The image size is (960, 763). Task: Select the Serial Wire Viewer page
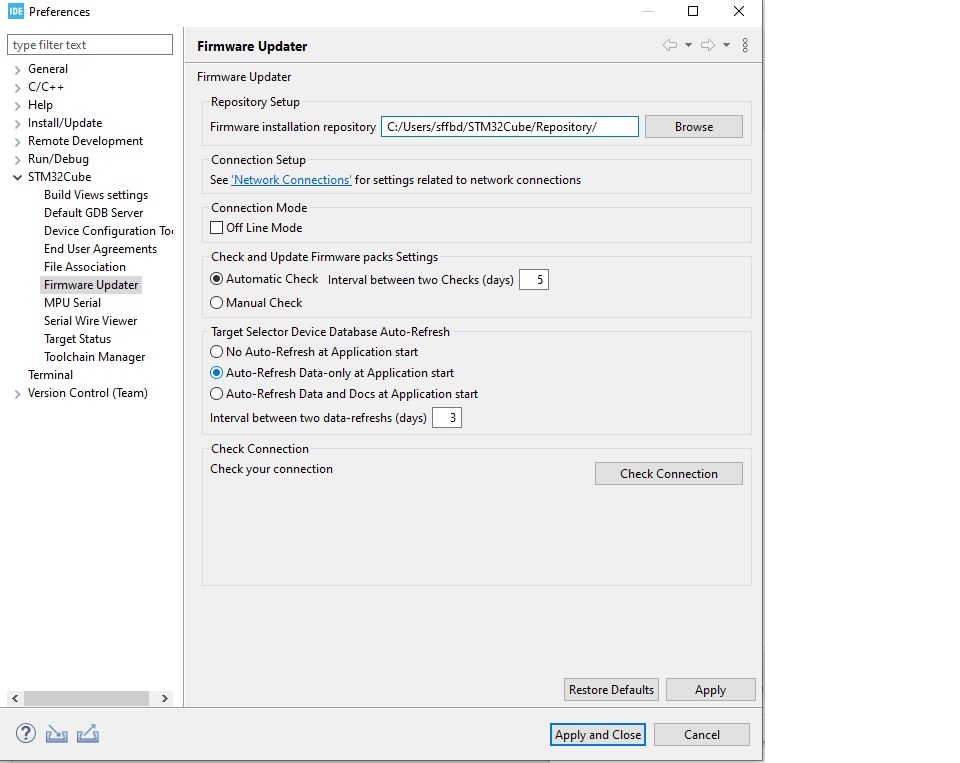[91, 321]
